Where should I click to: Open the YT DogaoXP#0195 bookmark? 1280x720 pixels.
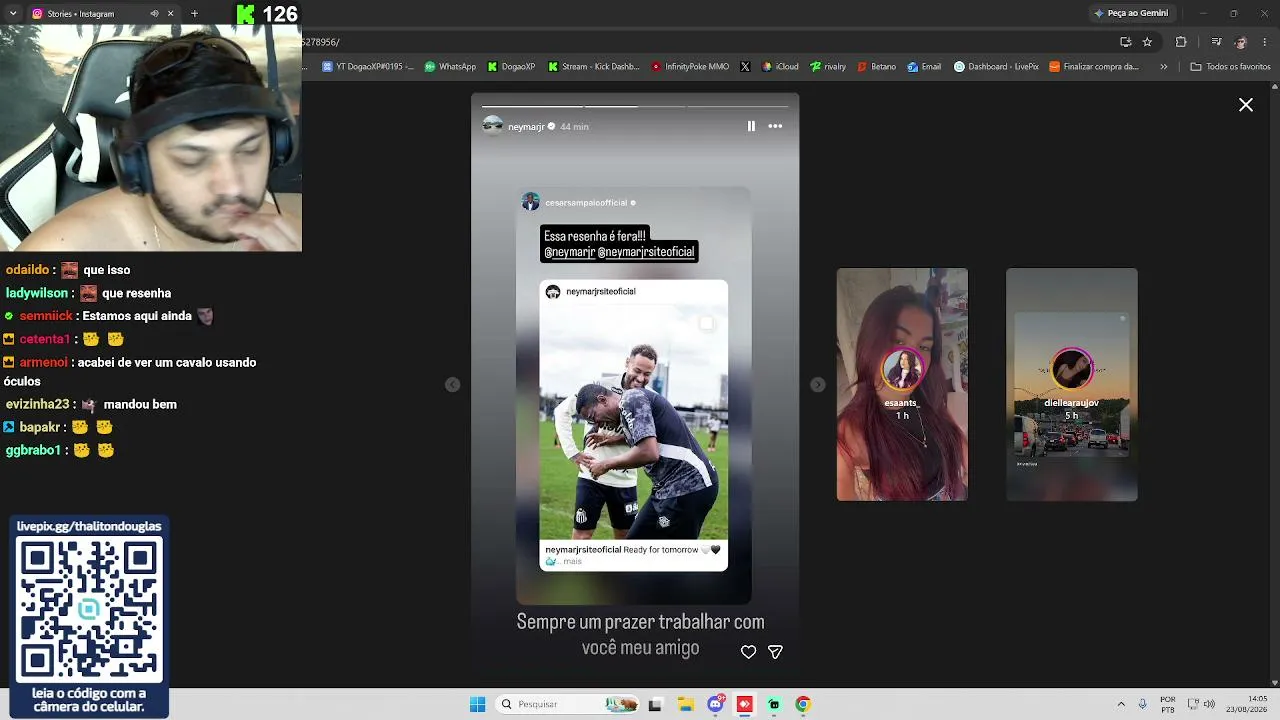pyautogui.click(x=368, y=67)
